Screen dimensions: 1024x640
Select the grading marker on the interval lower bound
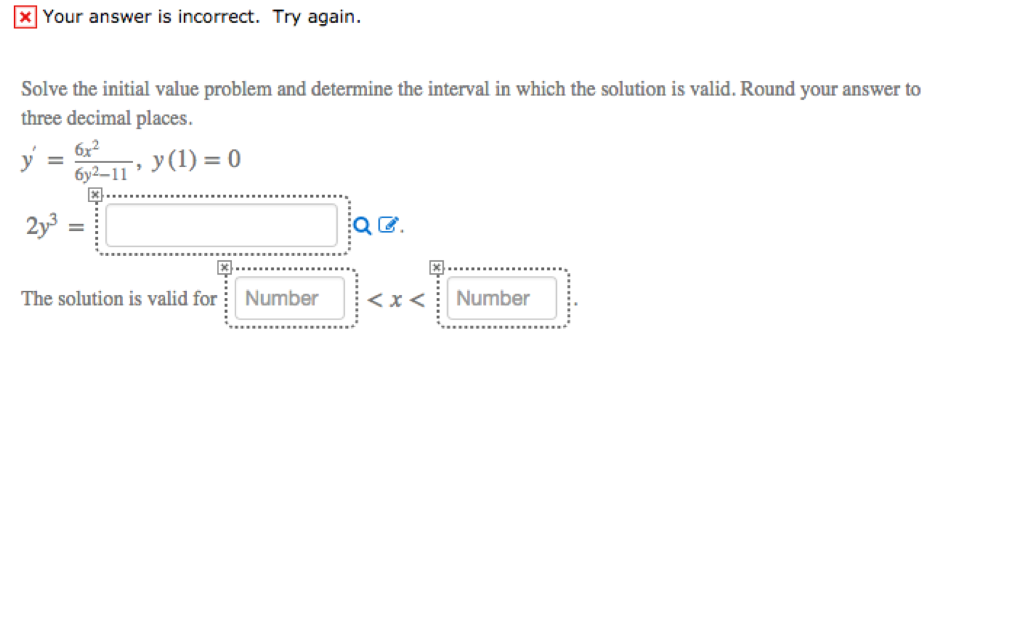(224, 267)
